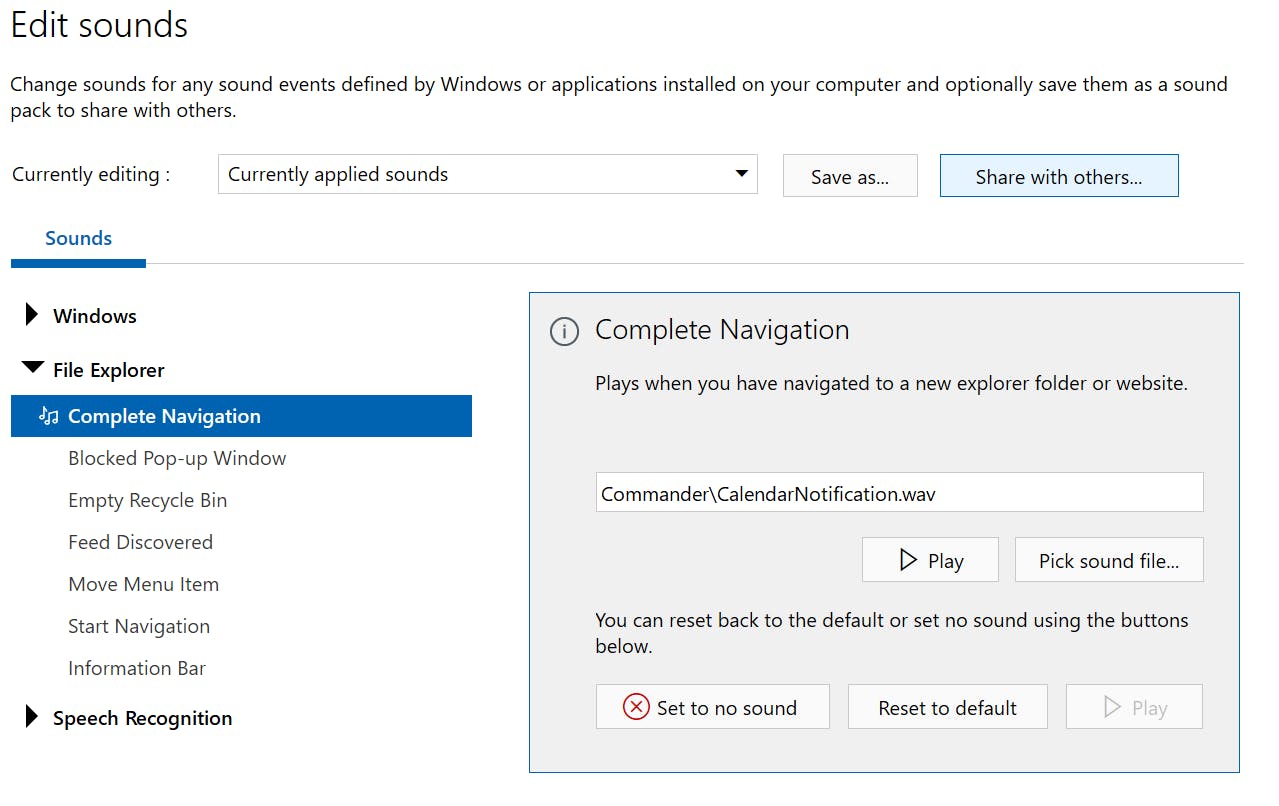
Task: Click the sound file path text field
Action: tap(898, 493)
